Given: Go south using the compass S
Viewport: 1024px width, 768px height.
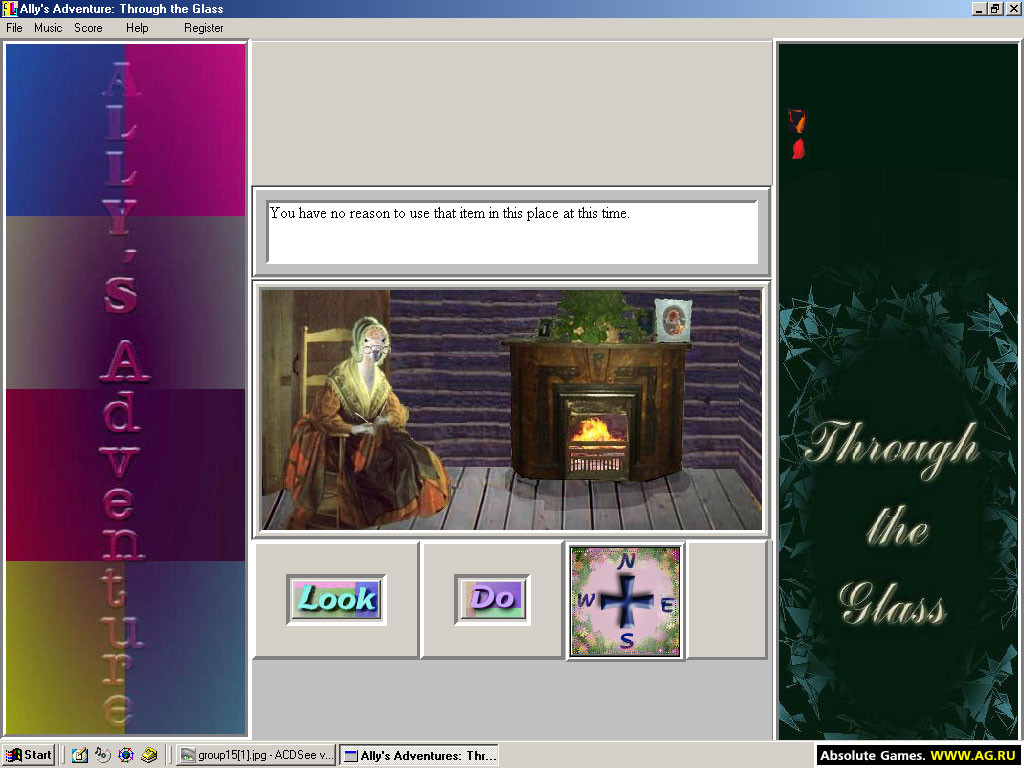Looking at the screenshot, I should pos(626,641).
